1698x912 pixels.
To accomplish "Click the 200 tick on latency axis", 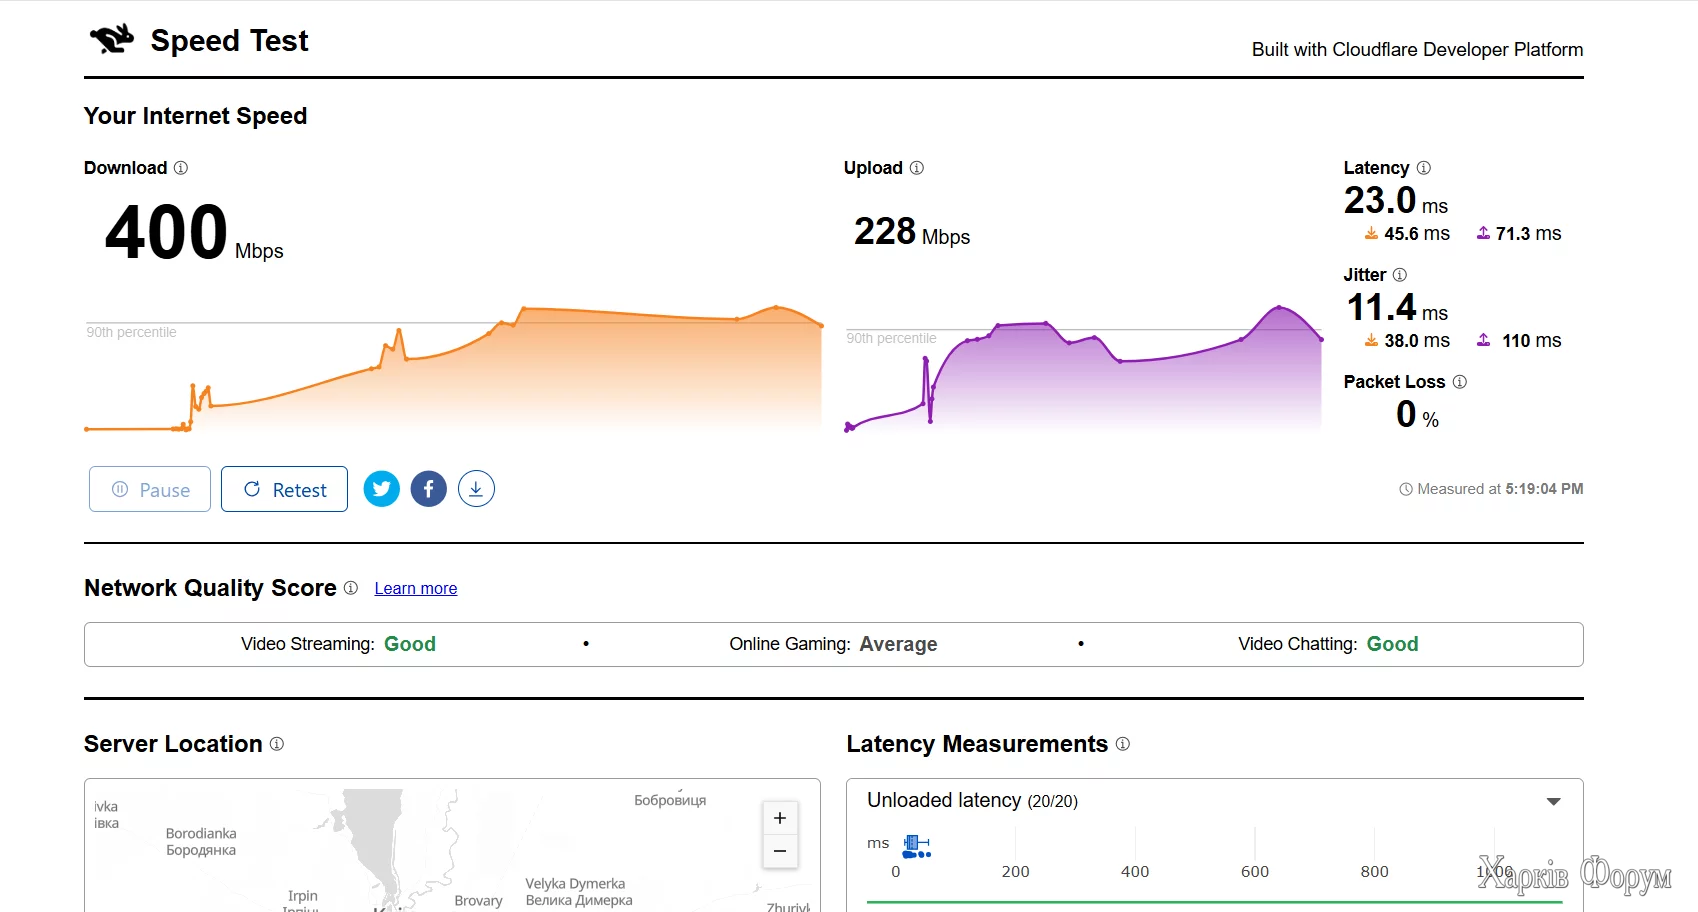I will pyautogui.click(x=1015, y=872).
